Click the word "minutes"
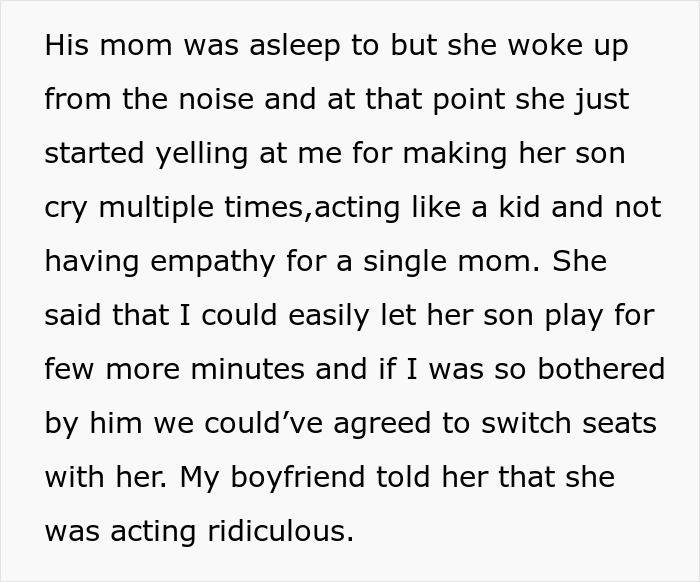The image size is (700, 582). [x=252, y=370]
